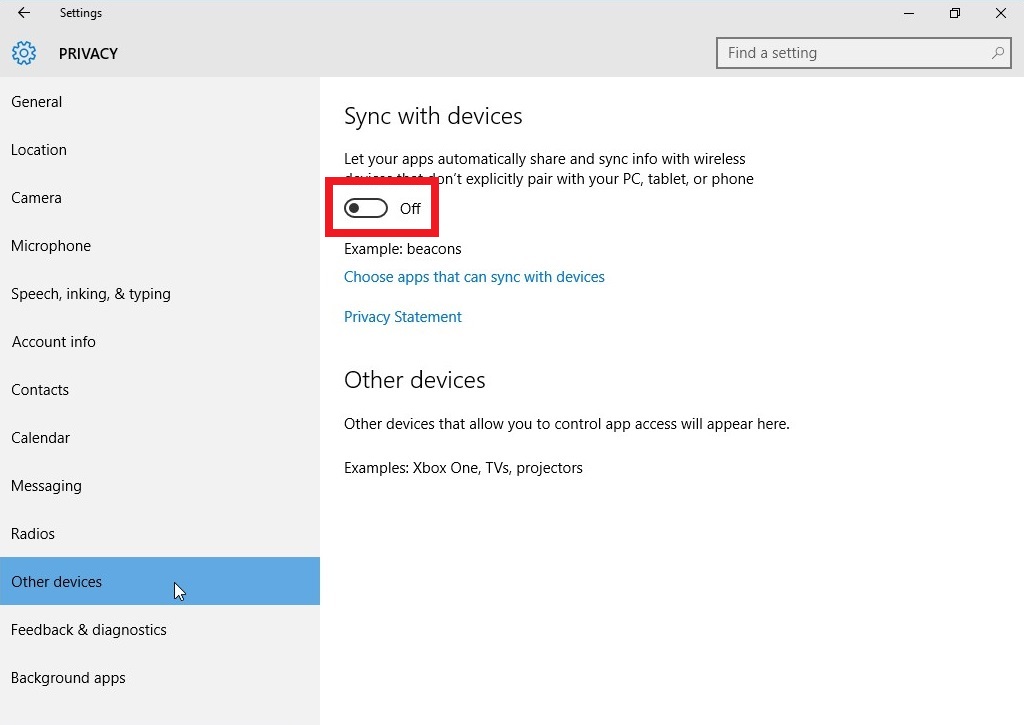This screenshot has width=1024, height=725.
Task: Select Contacts privacy settings
Action: pos(40,390)
